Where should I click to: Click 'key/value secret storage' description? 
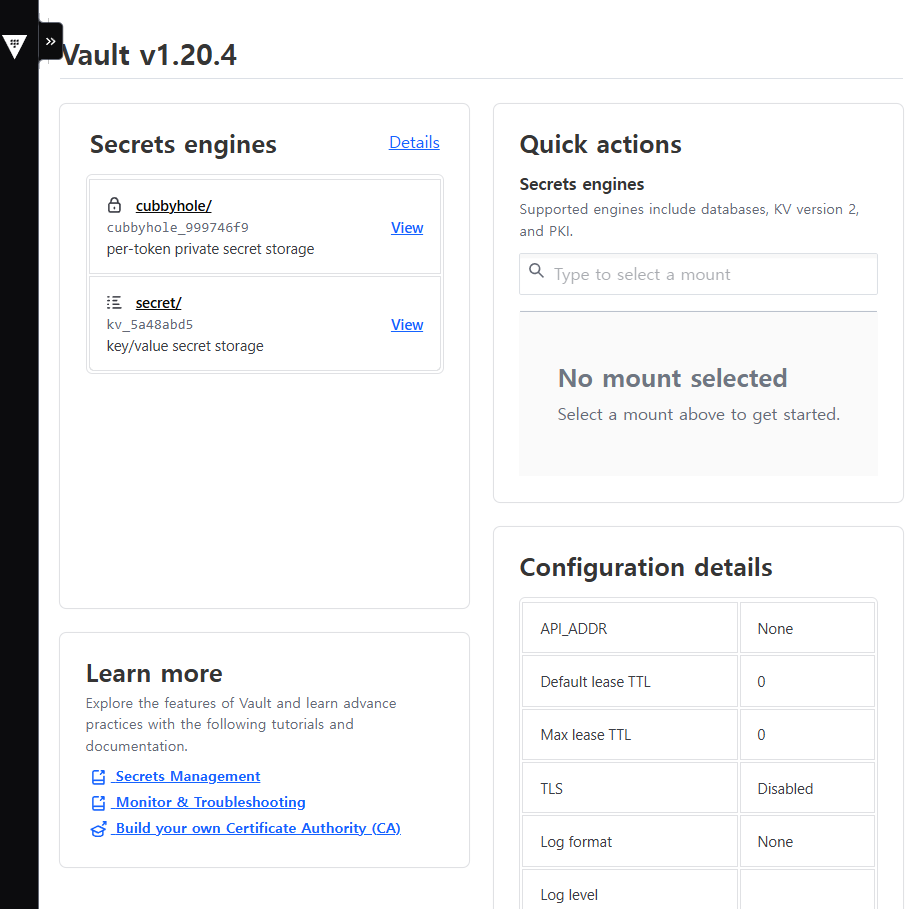pos(185,346)
